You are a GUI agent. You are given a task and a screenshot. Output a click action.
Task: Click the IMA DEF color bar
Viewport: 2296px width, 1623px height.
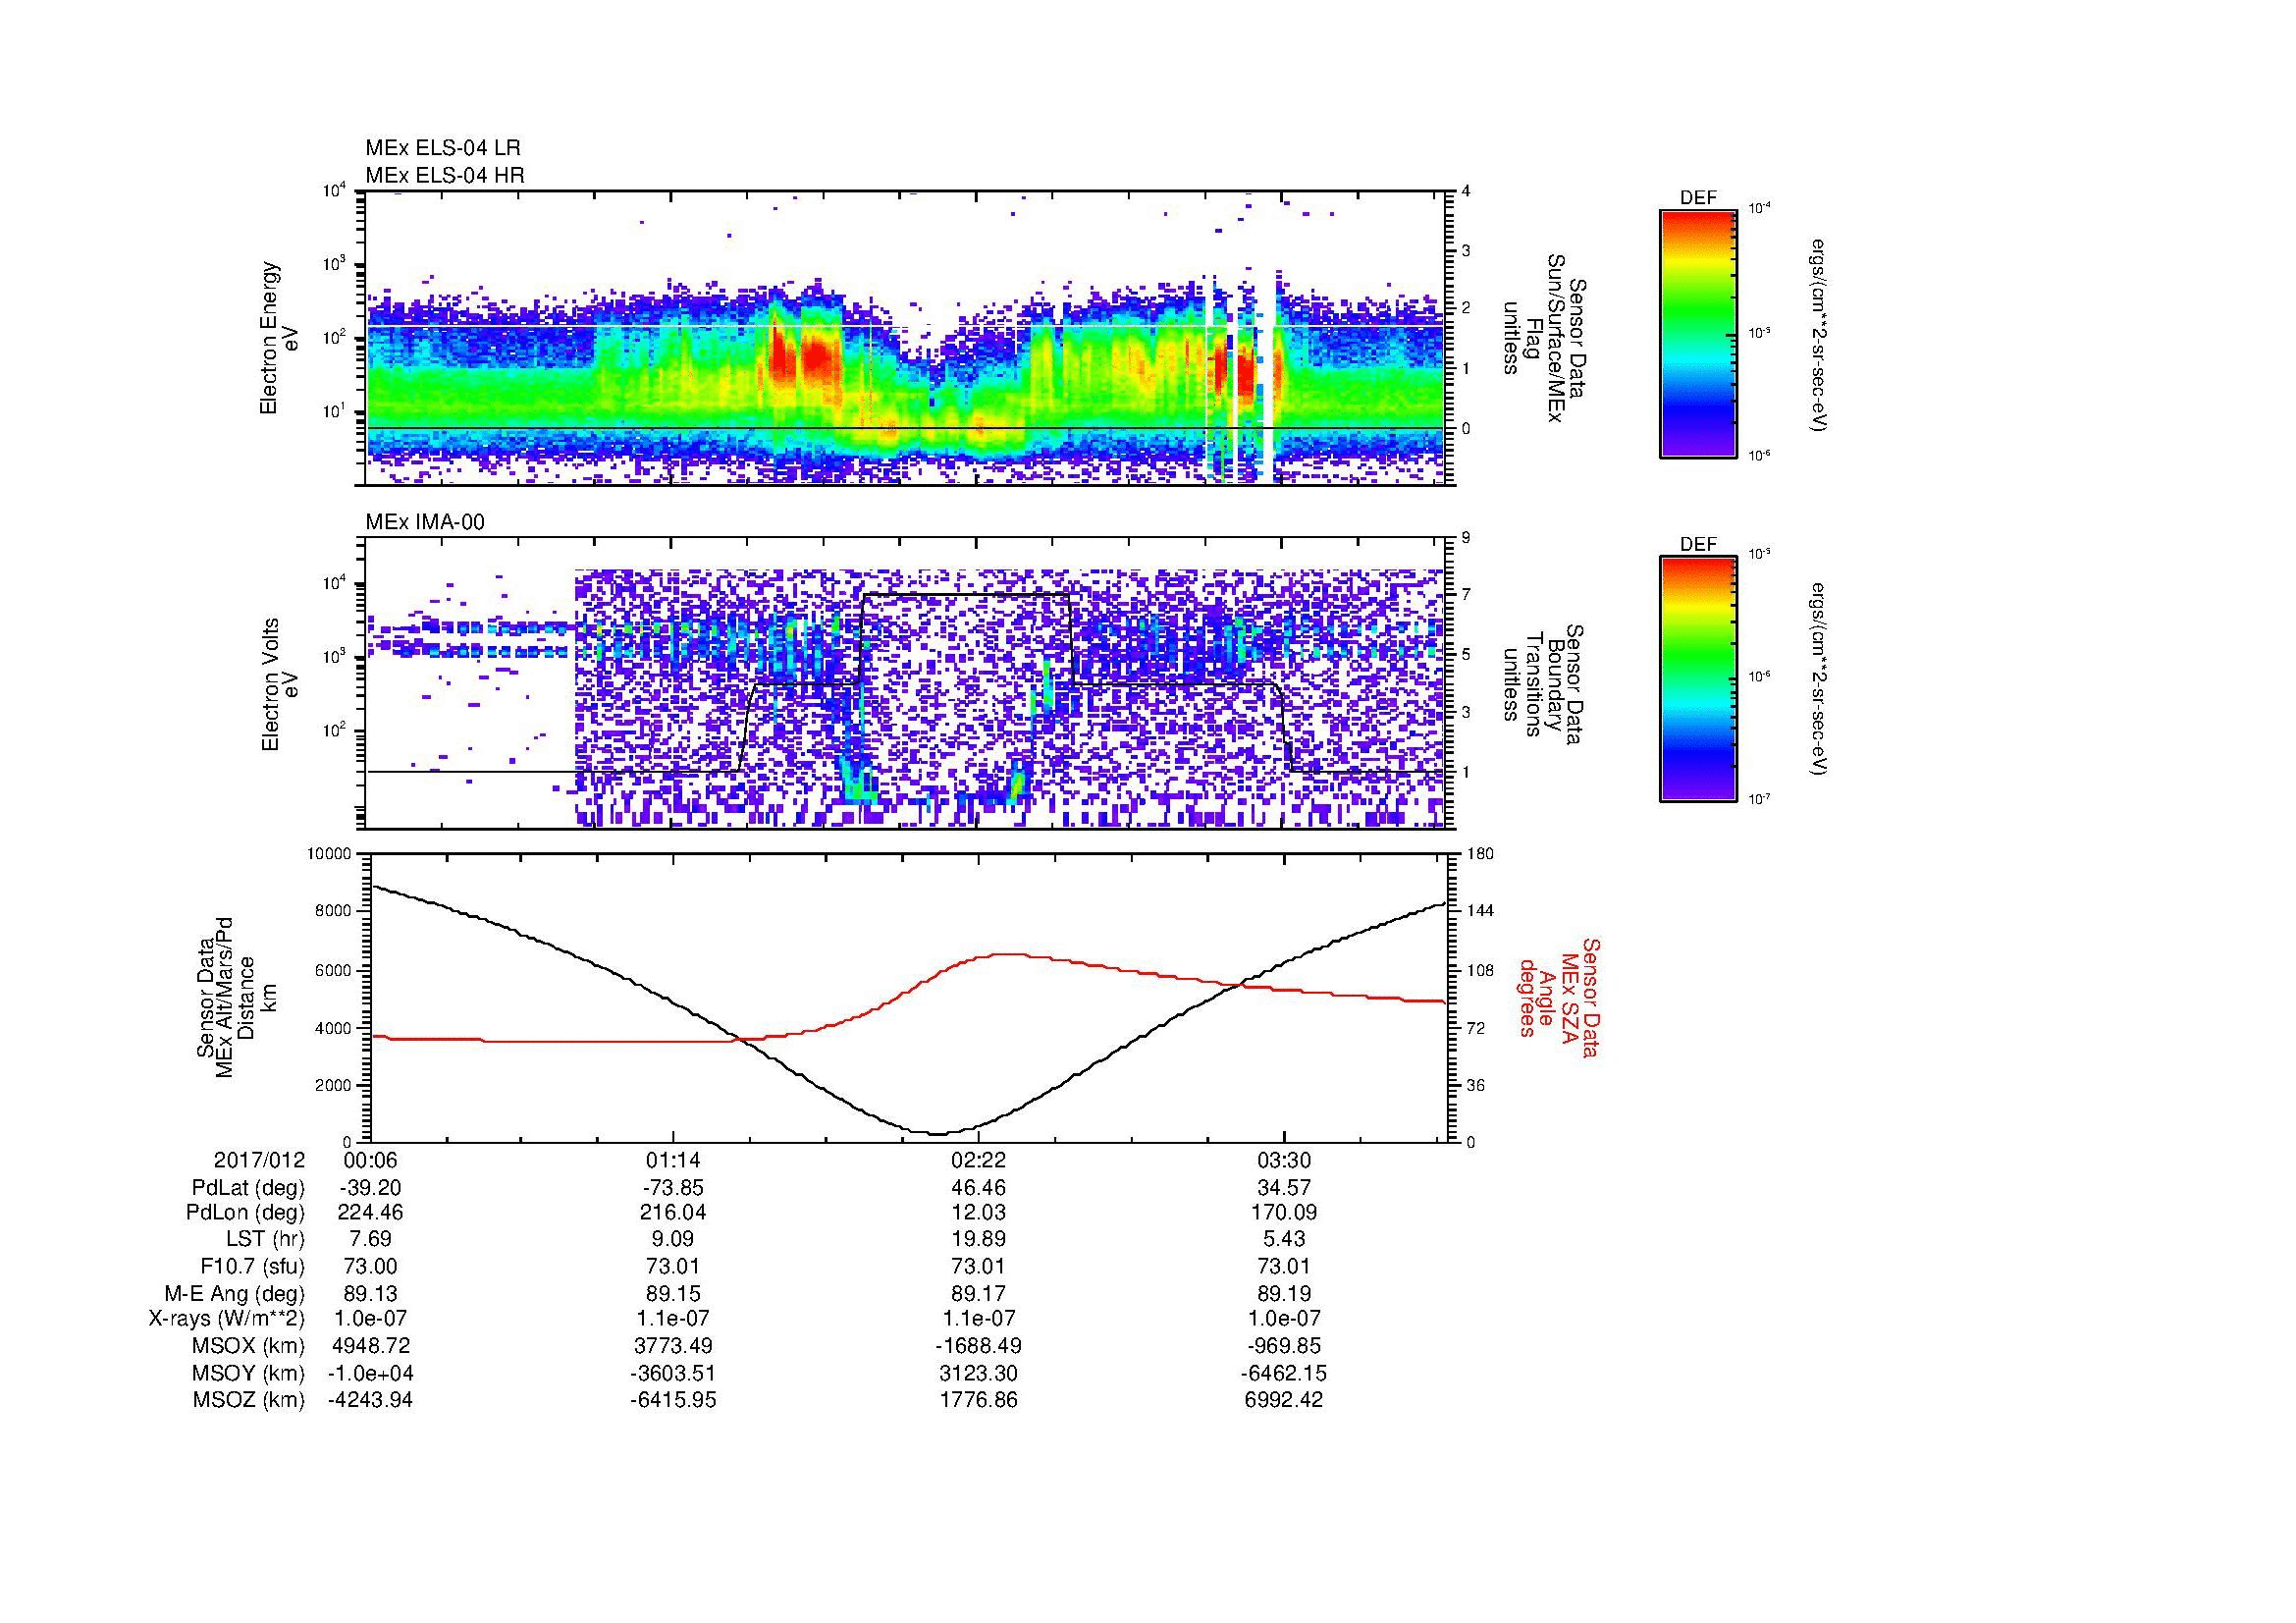1698,679
